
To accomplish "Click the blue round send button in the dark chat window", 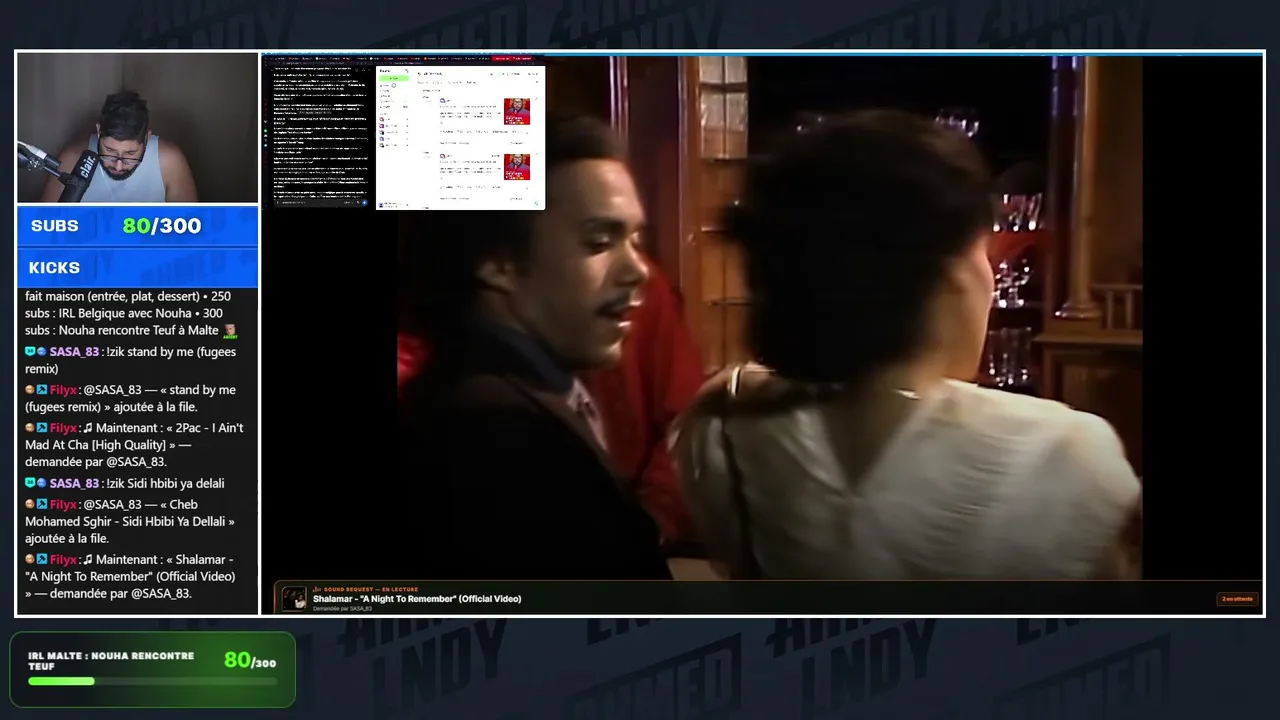I will tap(365, 203).
